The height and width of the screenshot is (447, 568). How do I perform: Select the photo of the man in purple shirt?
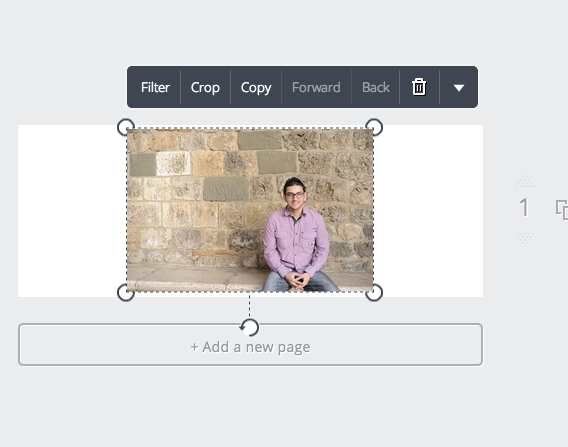[250, 210]
